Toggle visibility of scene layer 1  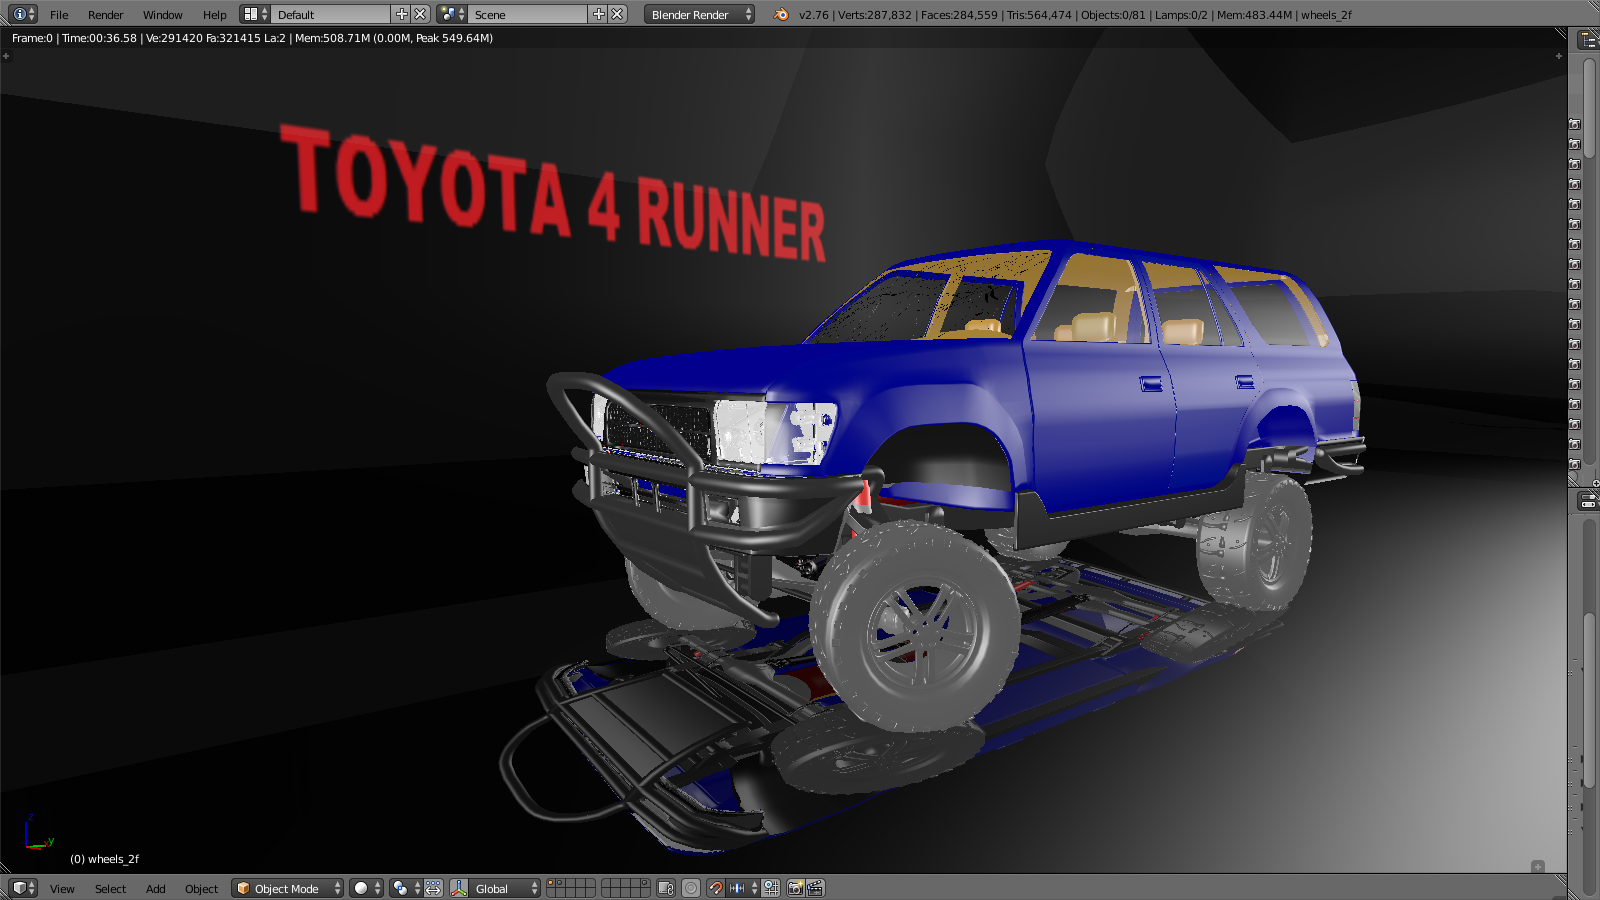(x=551, y=884)
